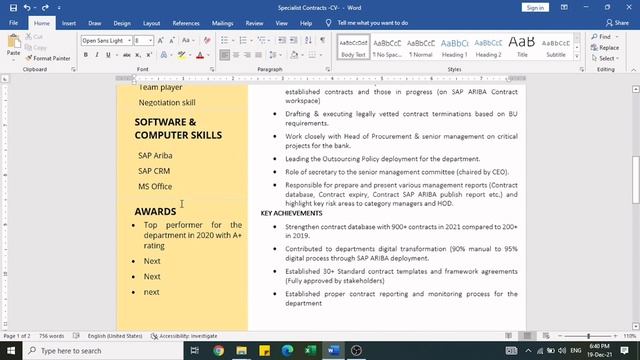This screenshot has height=360, width=640.
Task: Clear all formatting from selection
Action: click(207, 40)
